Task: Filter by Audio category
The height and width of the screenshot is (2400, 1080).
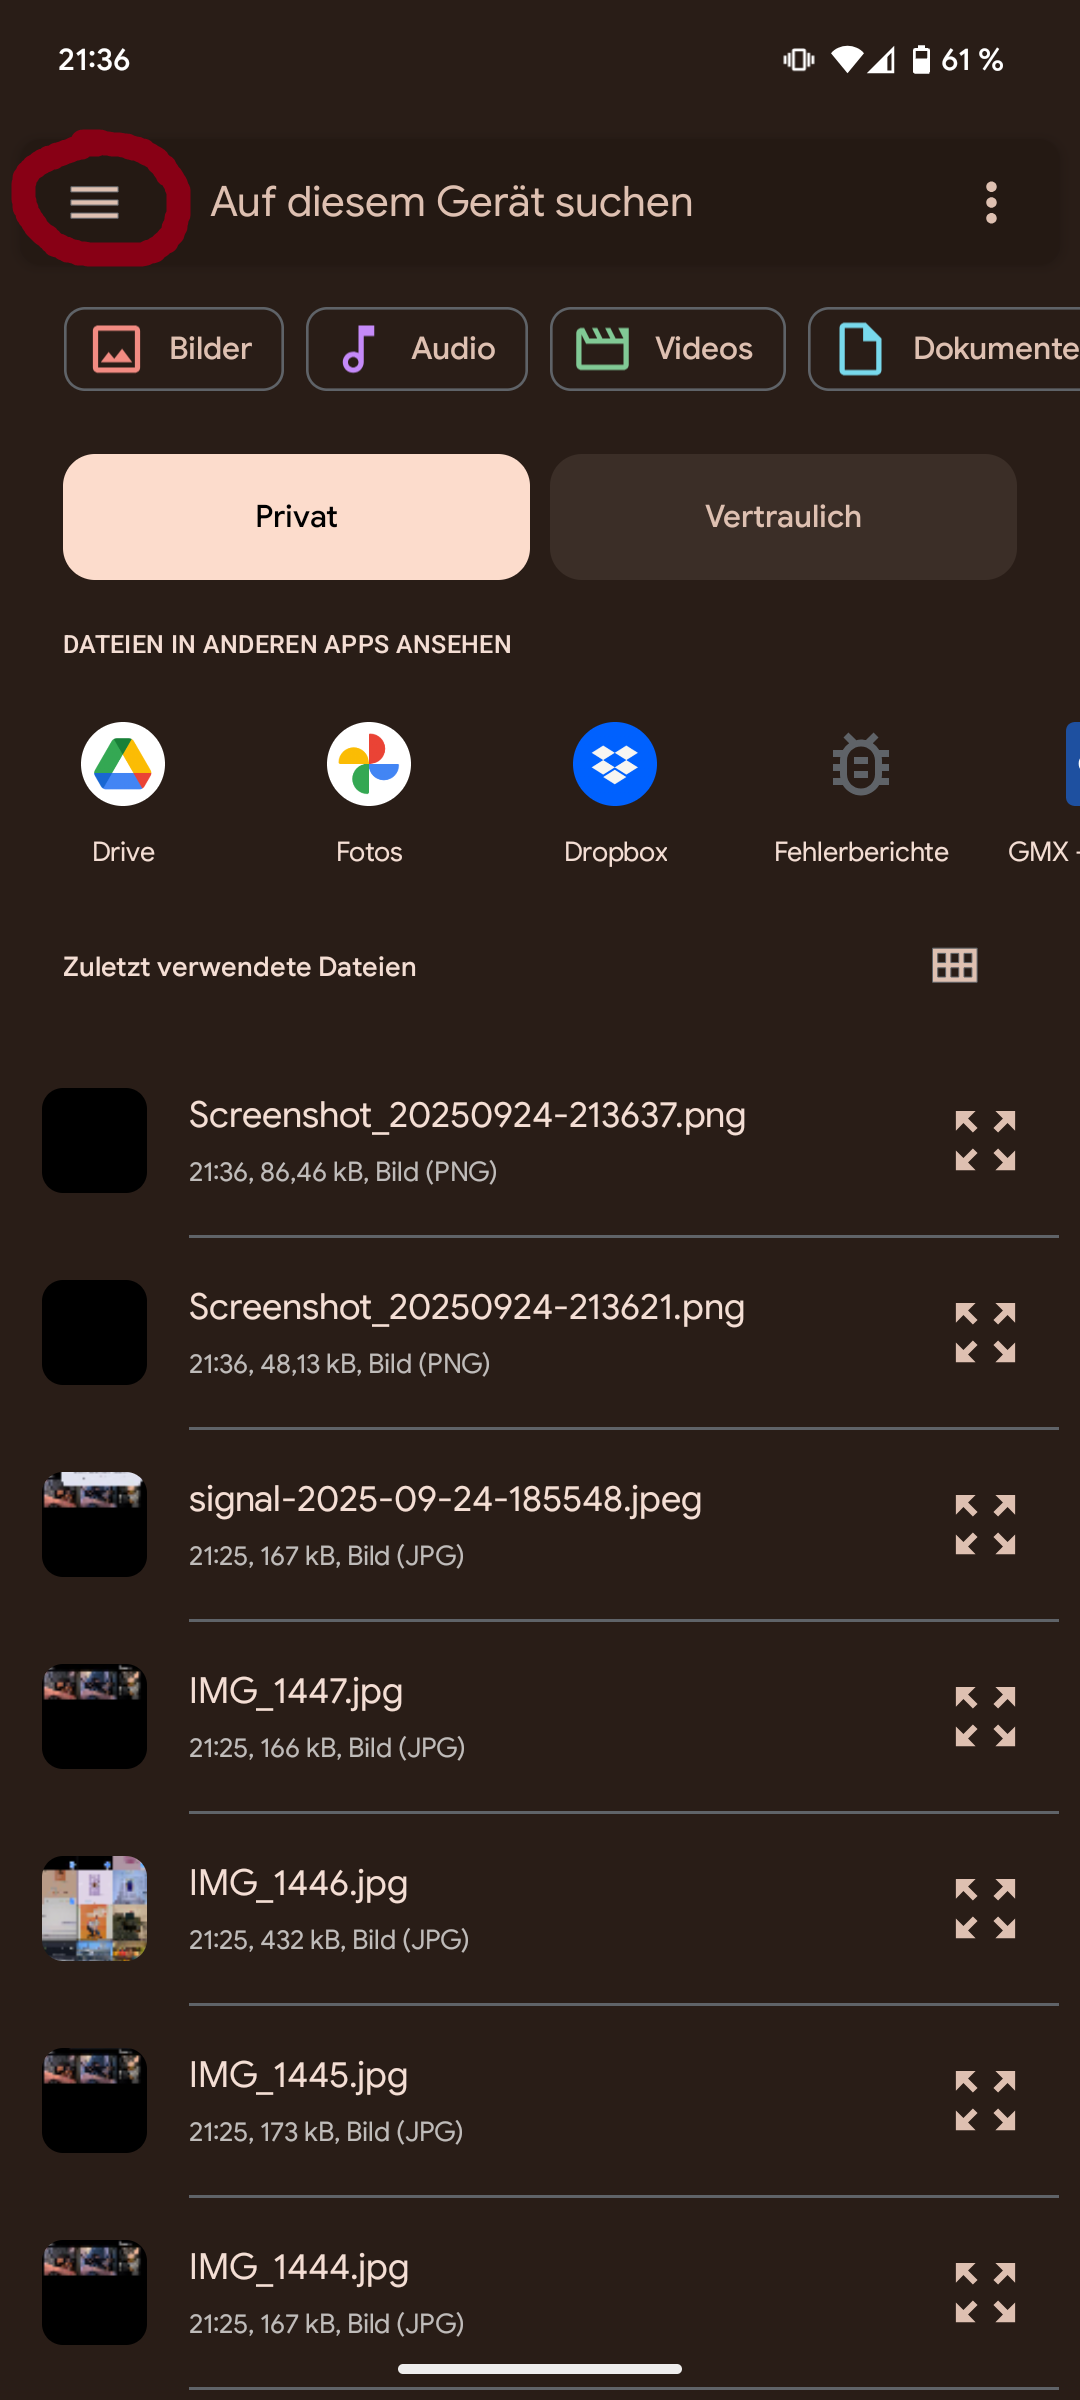Action: coord(416,349)
